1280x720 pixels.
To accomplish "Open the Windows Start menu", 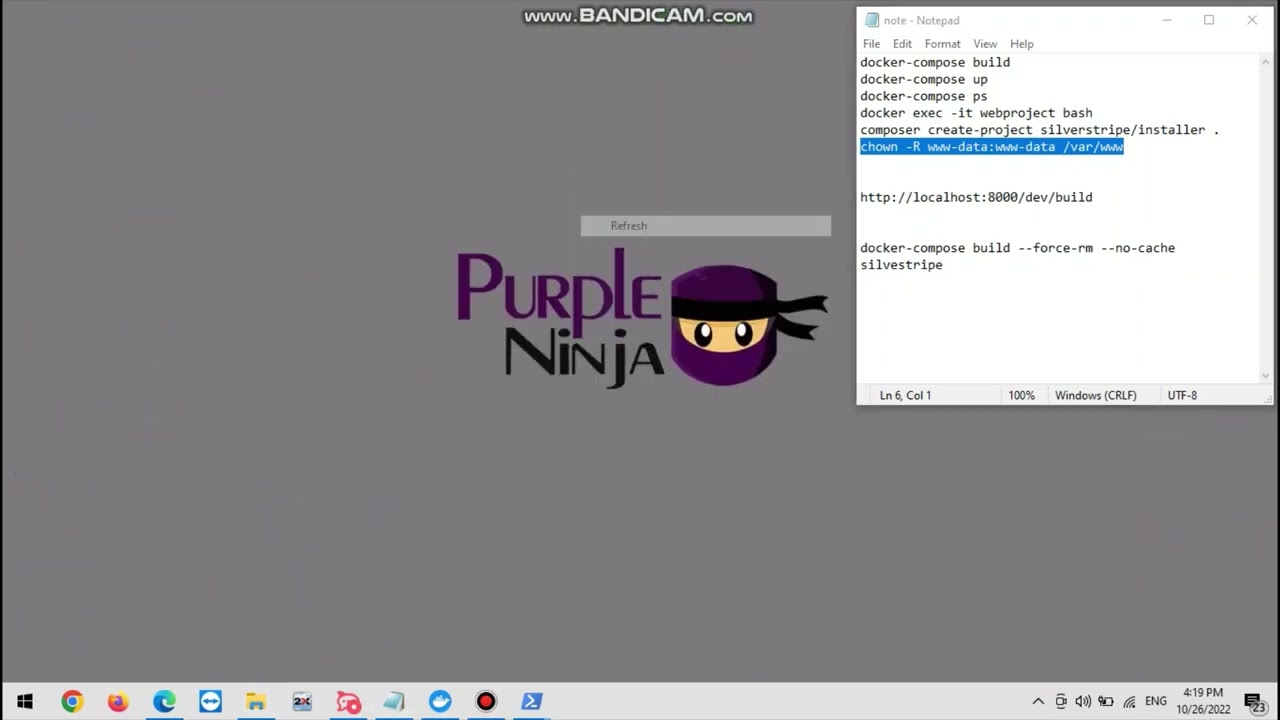I will (x=24, y=702).
